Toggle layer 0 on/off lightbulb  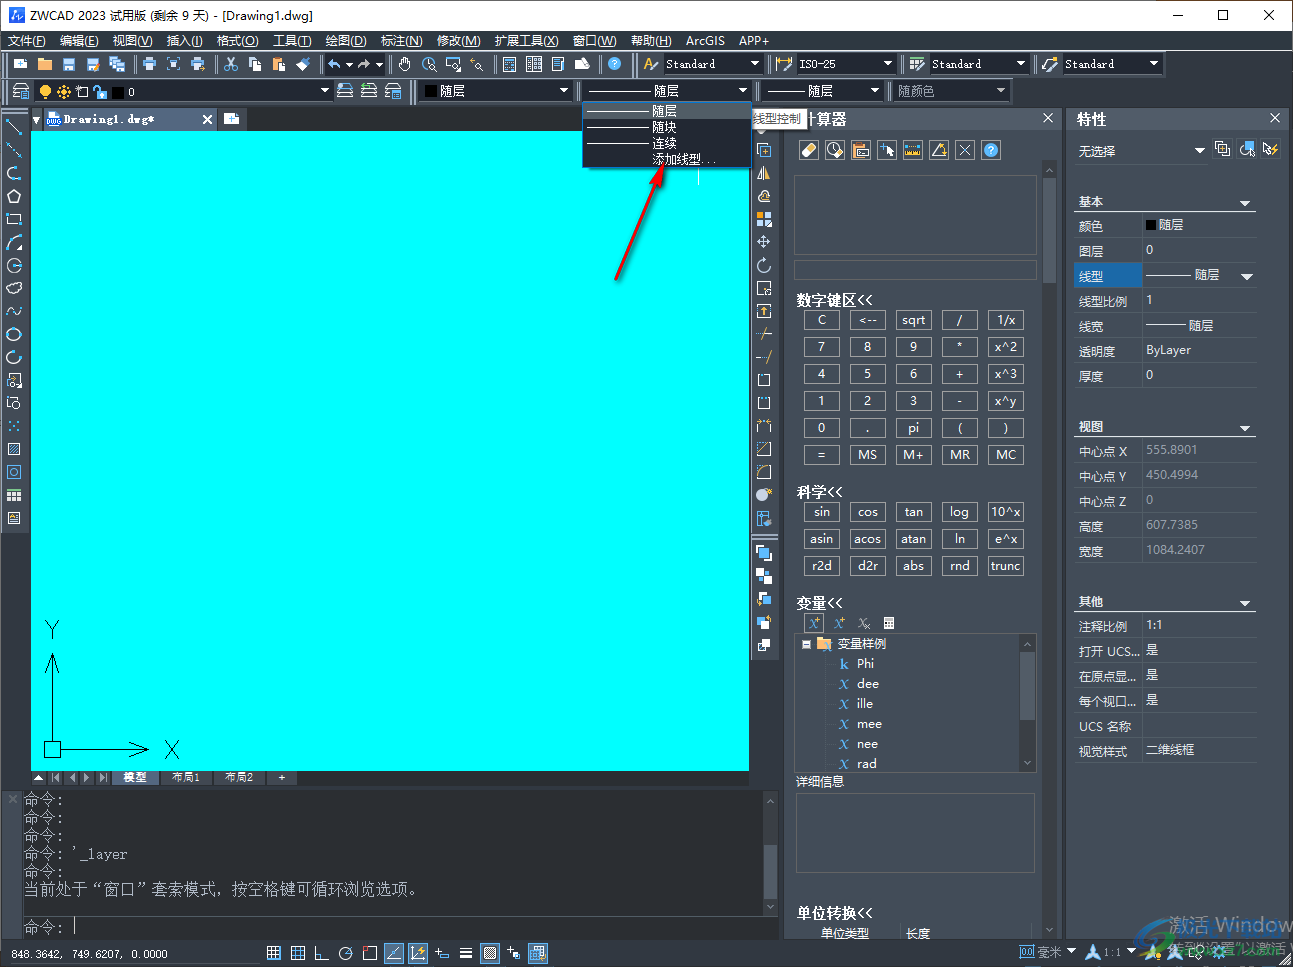45,92
